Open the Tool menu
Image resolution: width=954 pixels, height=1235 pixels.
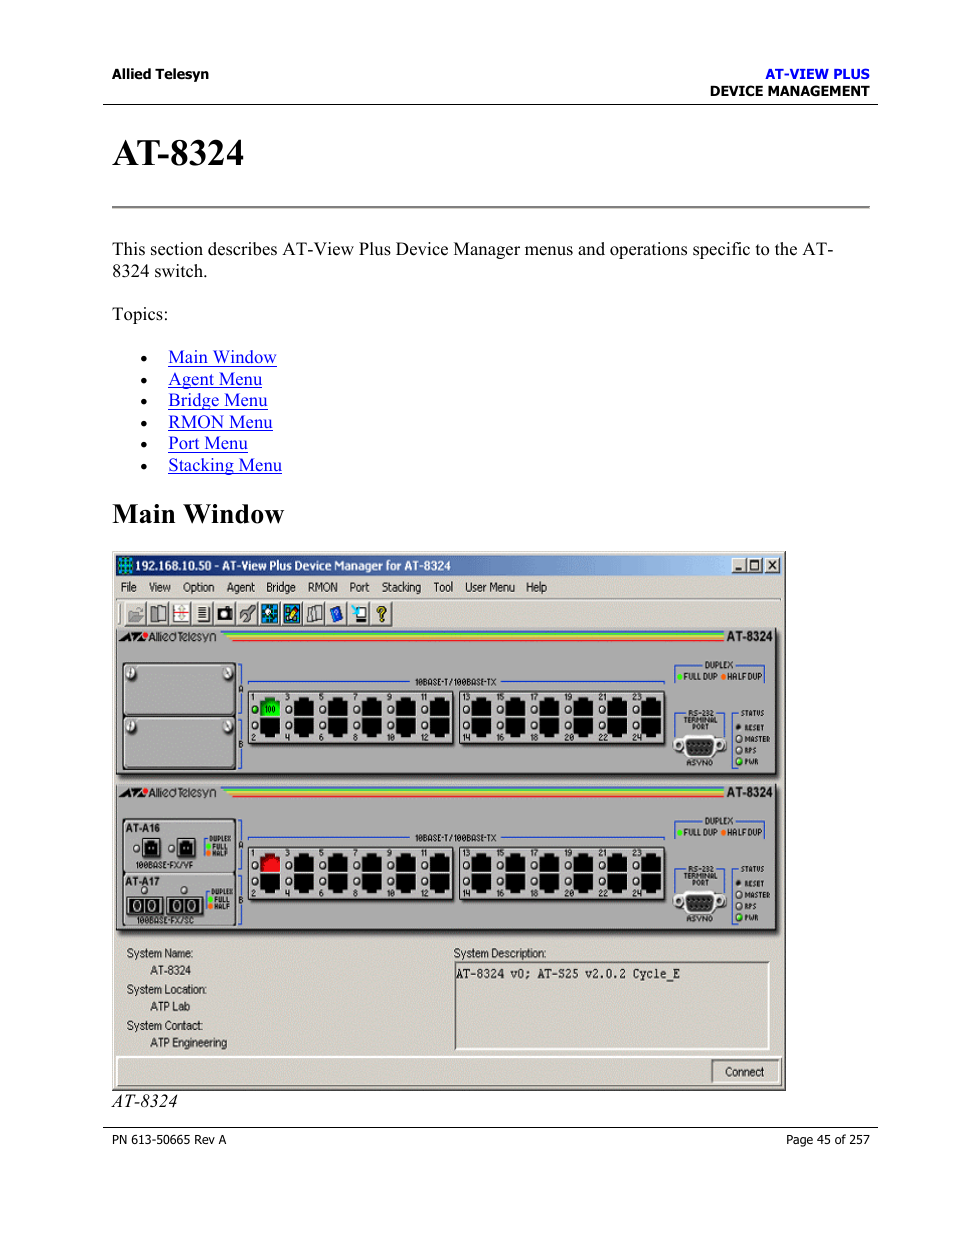(443, 588)
